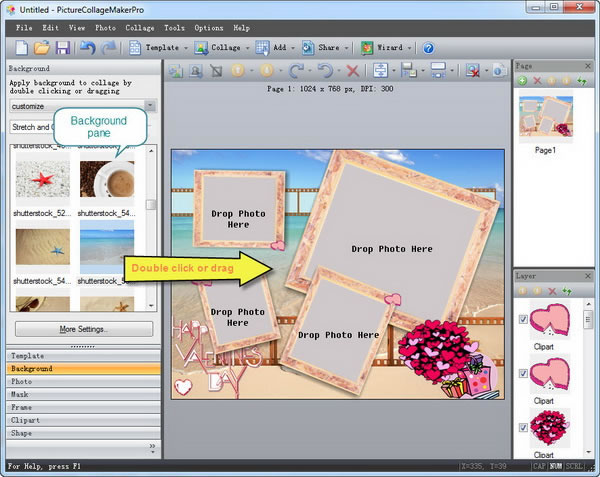Open the Help question mark icon
Image resolution: width=600 pixels, height=477 pixels.
[428, 47]
